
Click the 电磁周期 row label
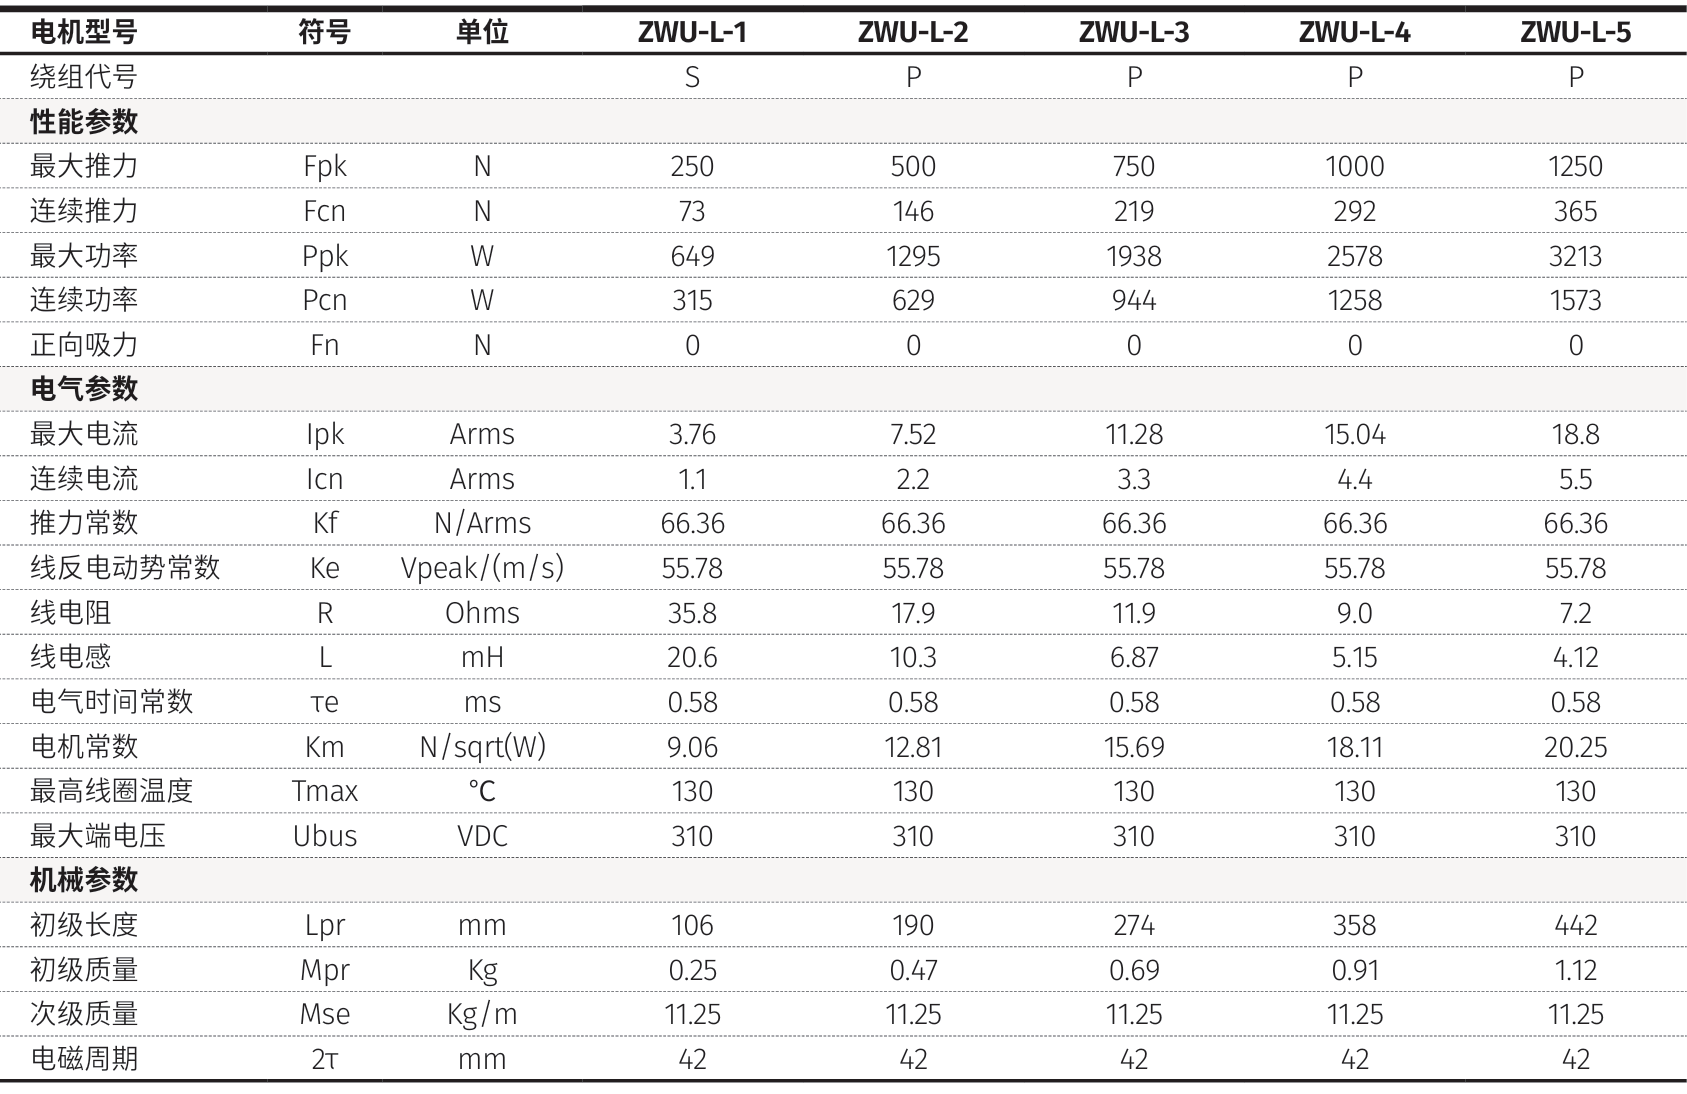(x=84, y=1059)
